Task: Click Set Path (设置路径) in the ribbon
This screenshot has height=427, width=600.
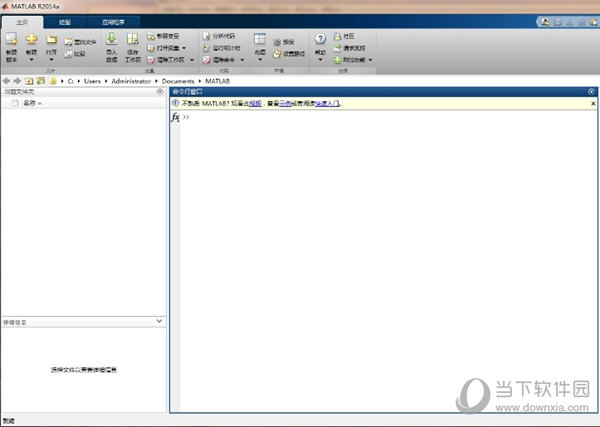Action: coord(289,54)
